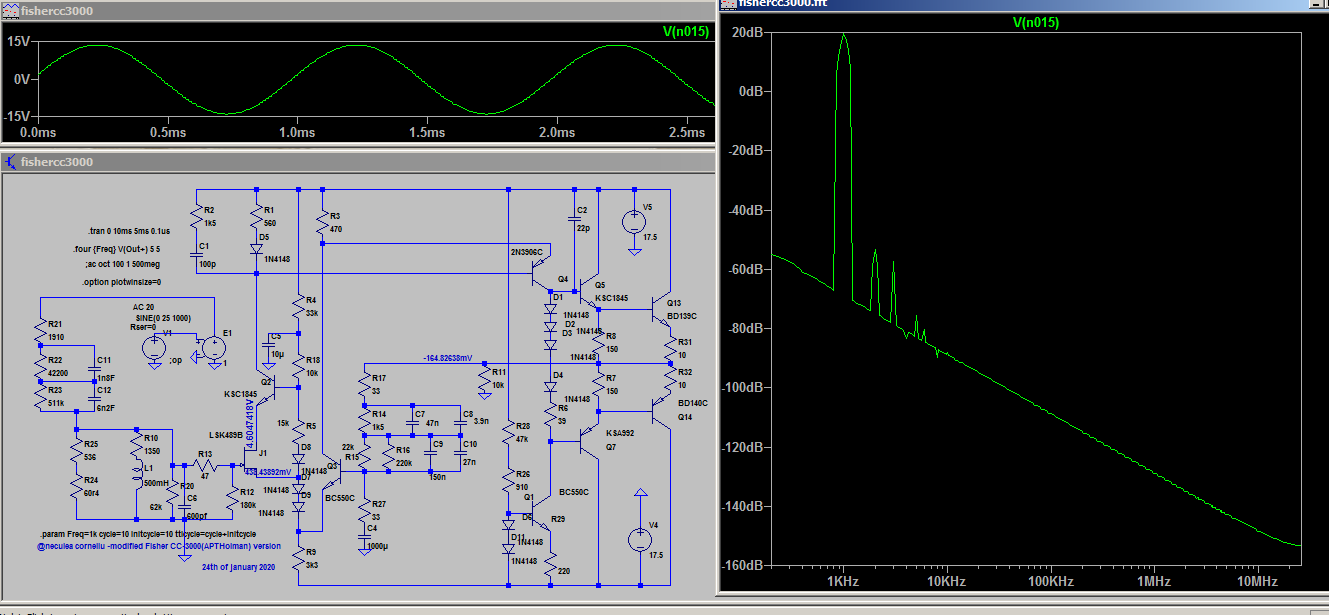Click the -160dB label on FFT axis
Image resolution: width=1329 pixels, height=615 pixels.
click(741, 565)
